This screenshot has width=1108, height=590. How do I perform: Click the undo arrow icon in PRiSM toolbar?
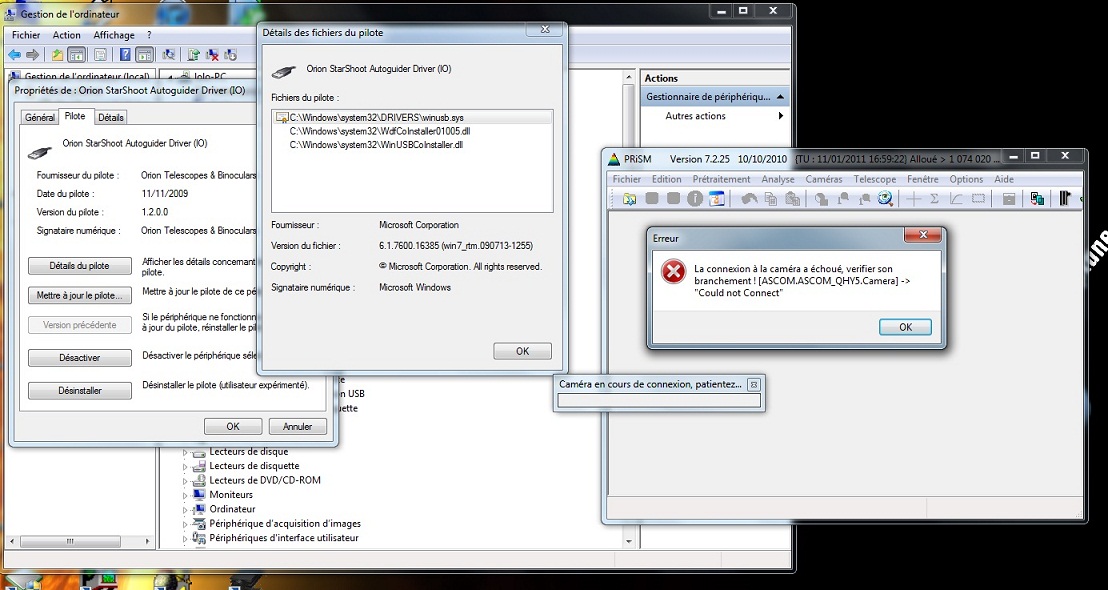pyautogui.click(x=749, y=199)
